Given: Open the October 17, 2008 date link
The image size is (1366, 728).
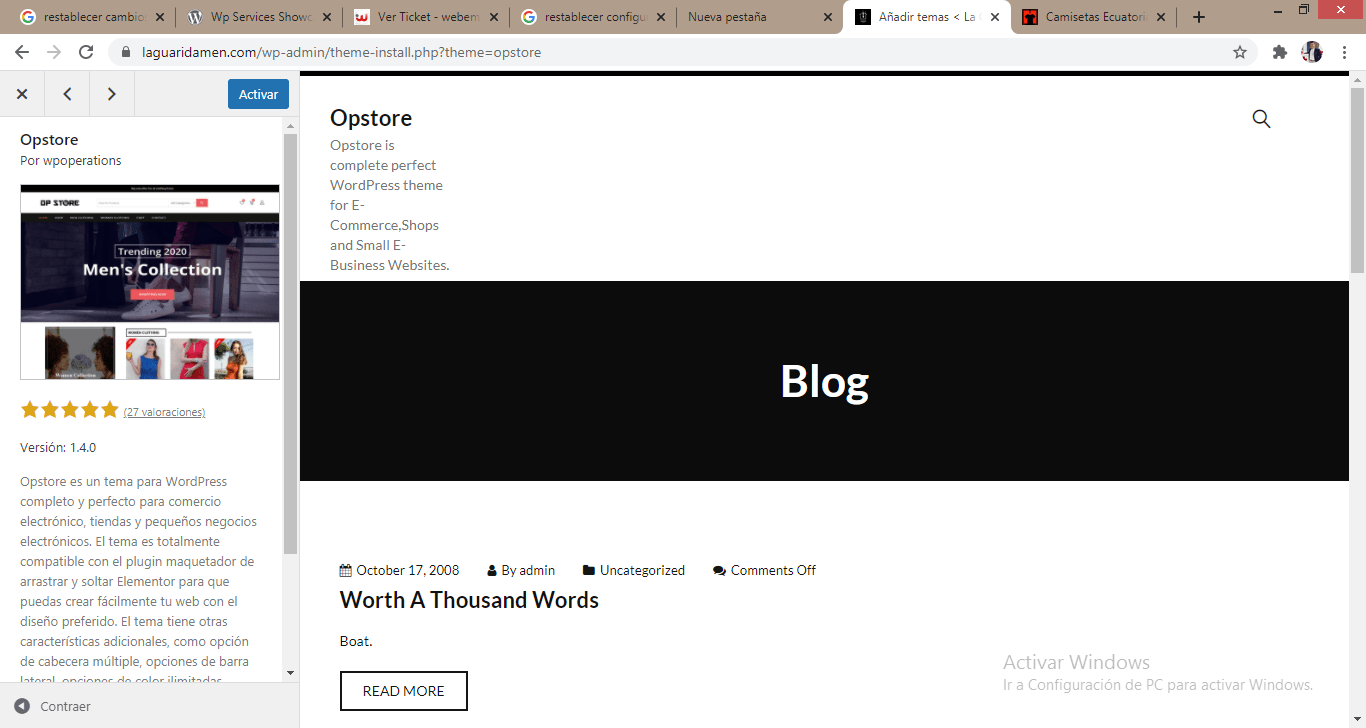Looking at the screenshot, I should pyautogui.click(x=407, y=570).
